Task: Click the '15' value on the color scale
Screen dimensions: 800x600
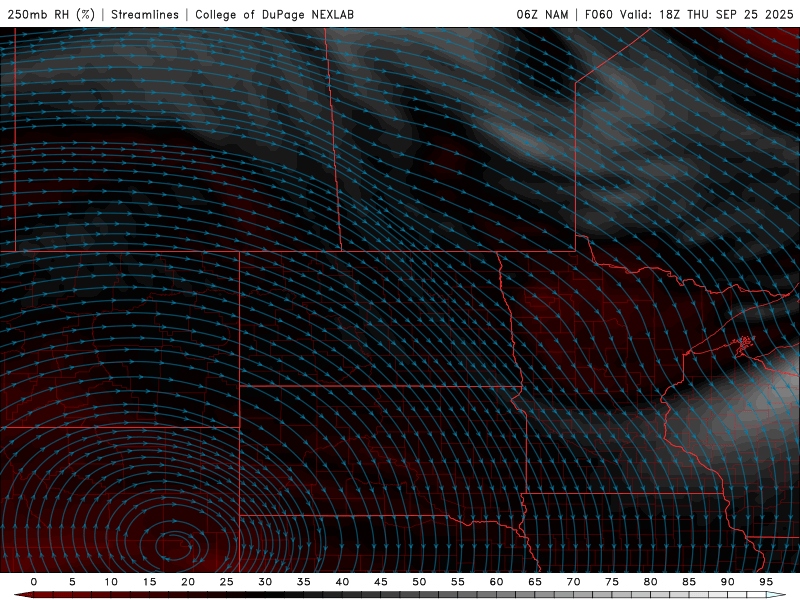Action: 149,582
